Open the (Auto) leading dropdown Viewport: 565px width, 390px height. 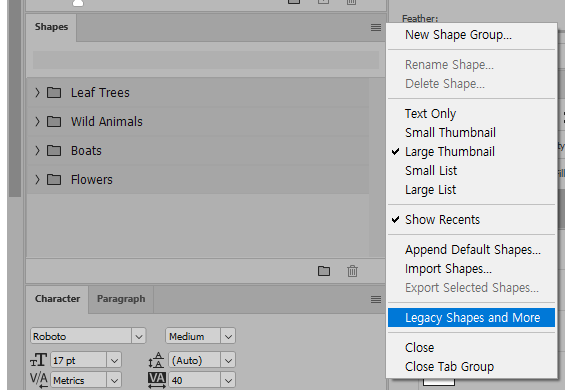tap(228, 360)
